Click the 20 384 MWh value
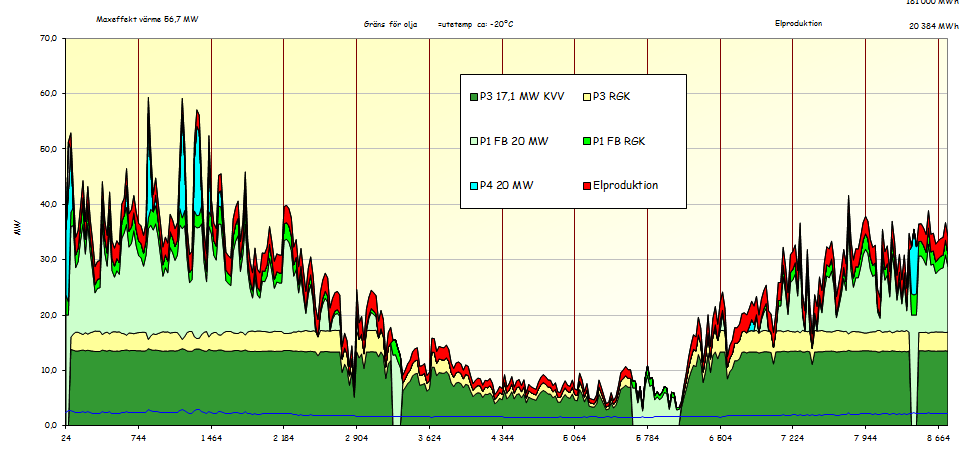This screenshot has height=459, width=977. pos(935,27)
